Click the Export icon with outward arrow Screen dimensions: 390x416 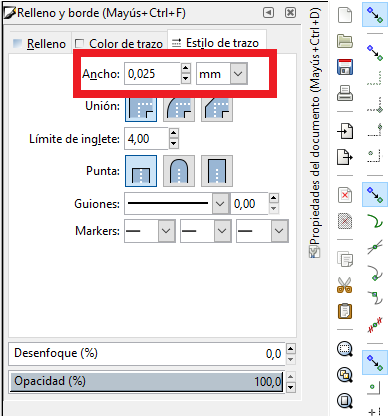pos(345,157)
